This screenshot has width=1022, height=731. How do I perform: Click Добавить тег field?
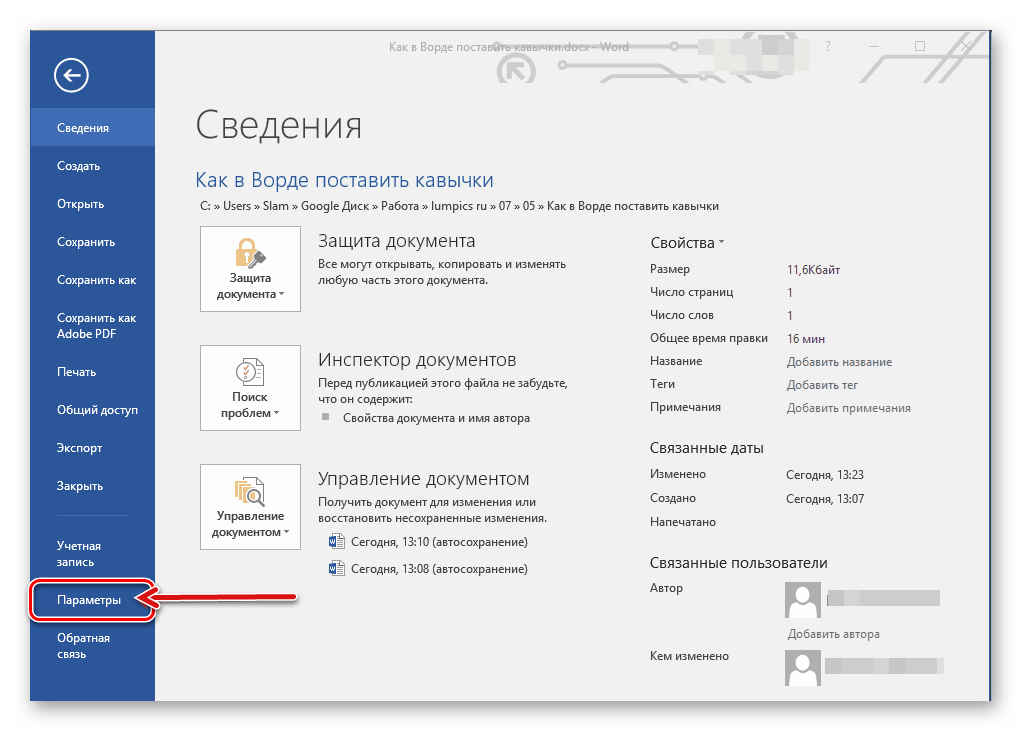pyautogui.click(x=822, y=385)
